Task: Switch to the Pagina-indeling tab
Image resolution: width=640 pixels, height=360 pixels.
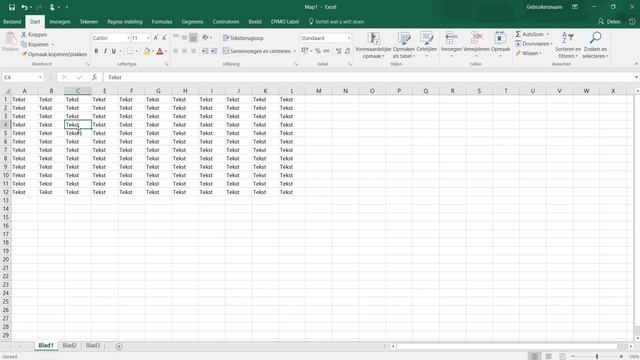Action: pos(125,22)
